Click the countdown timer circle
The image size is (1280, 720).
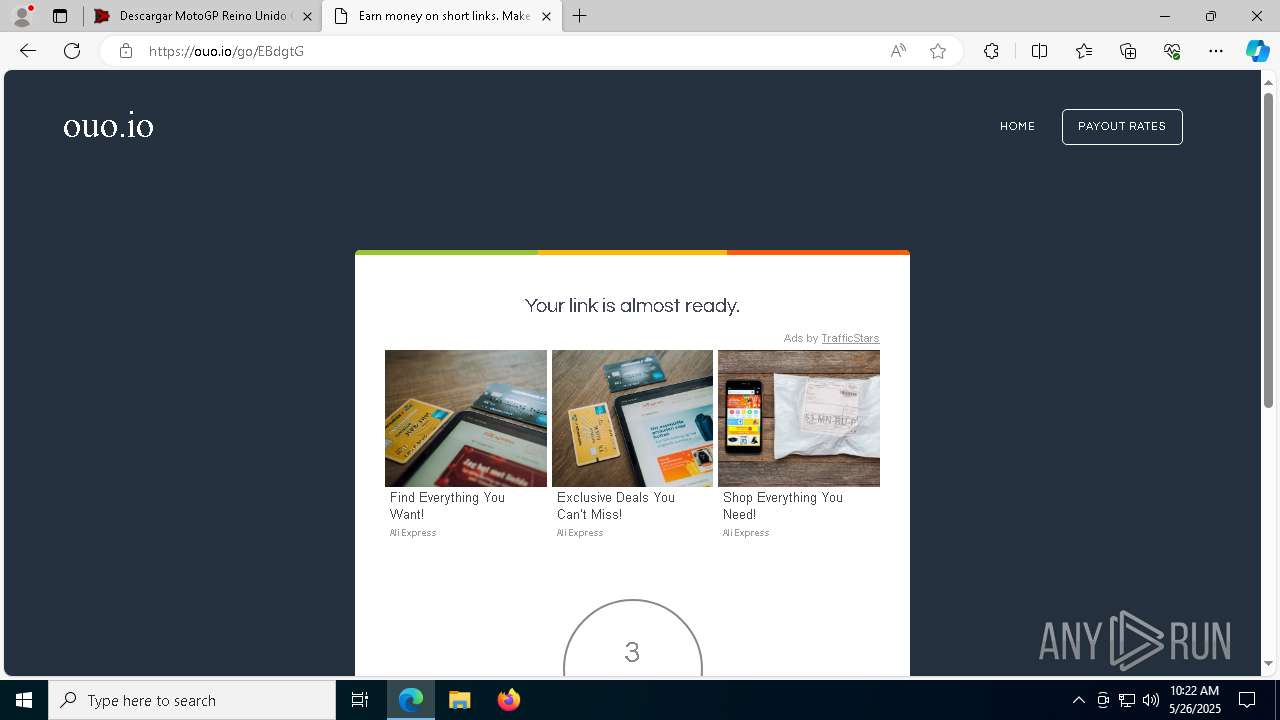(x=632, y=640)
